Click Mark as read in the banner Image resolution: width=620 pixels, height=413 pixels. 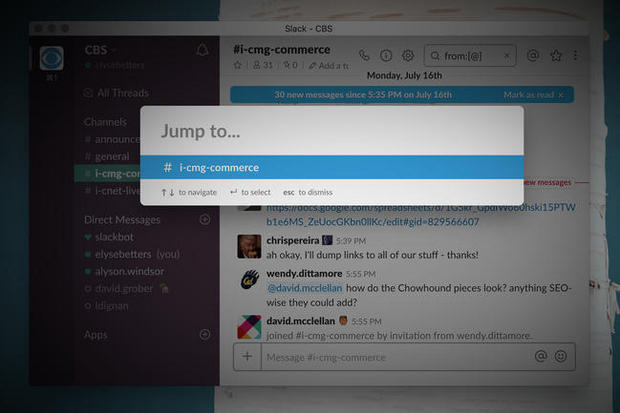[529, 95]
